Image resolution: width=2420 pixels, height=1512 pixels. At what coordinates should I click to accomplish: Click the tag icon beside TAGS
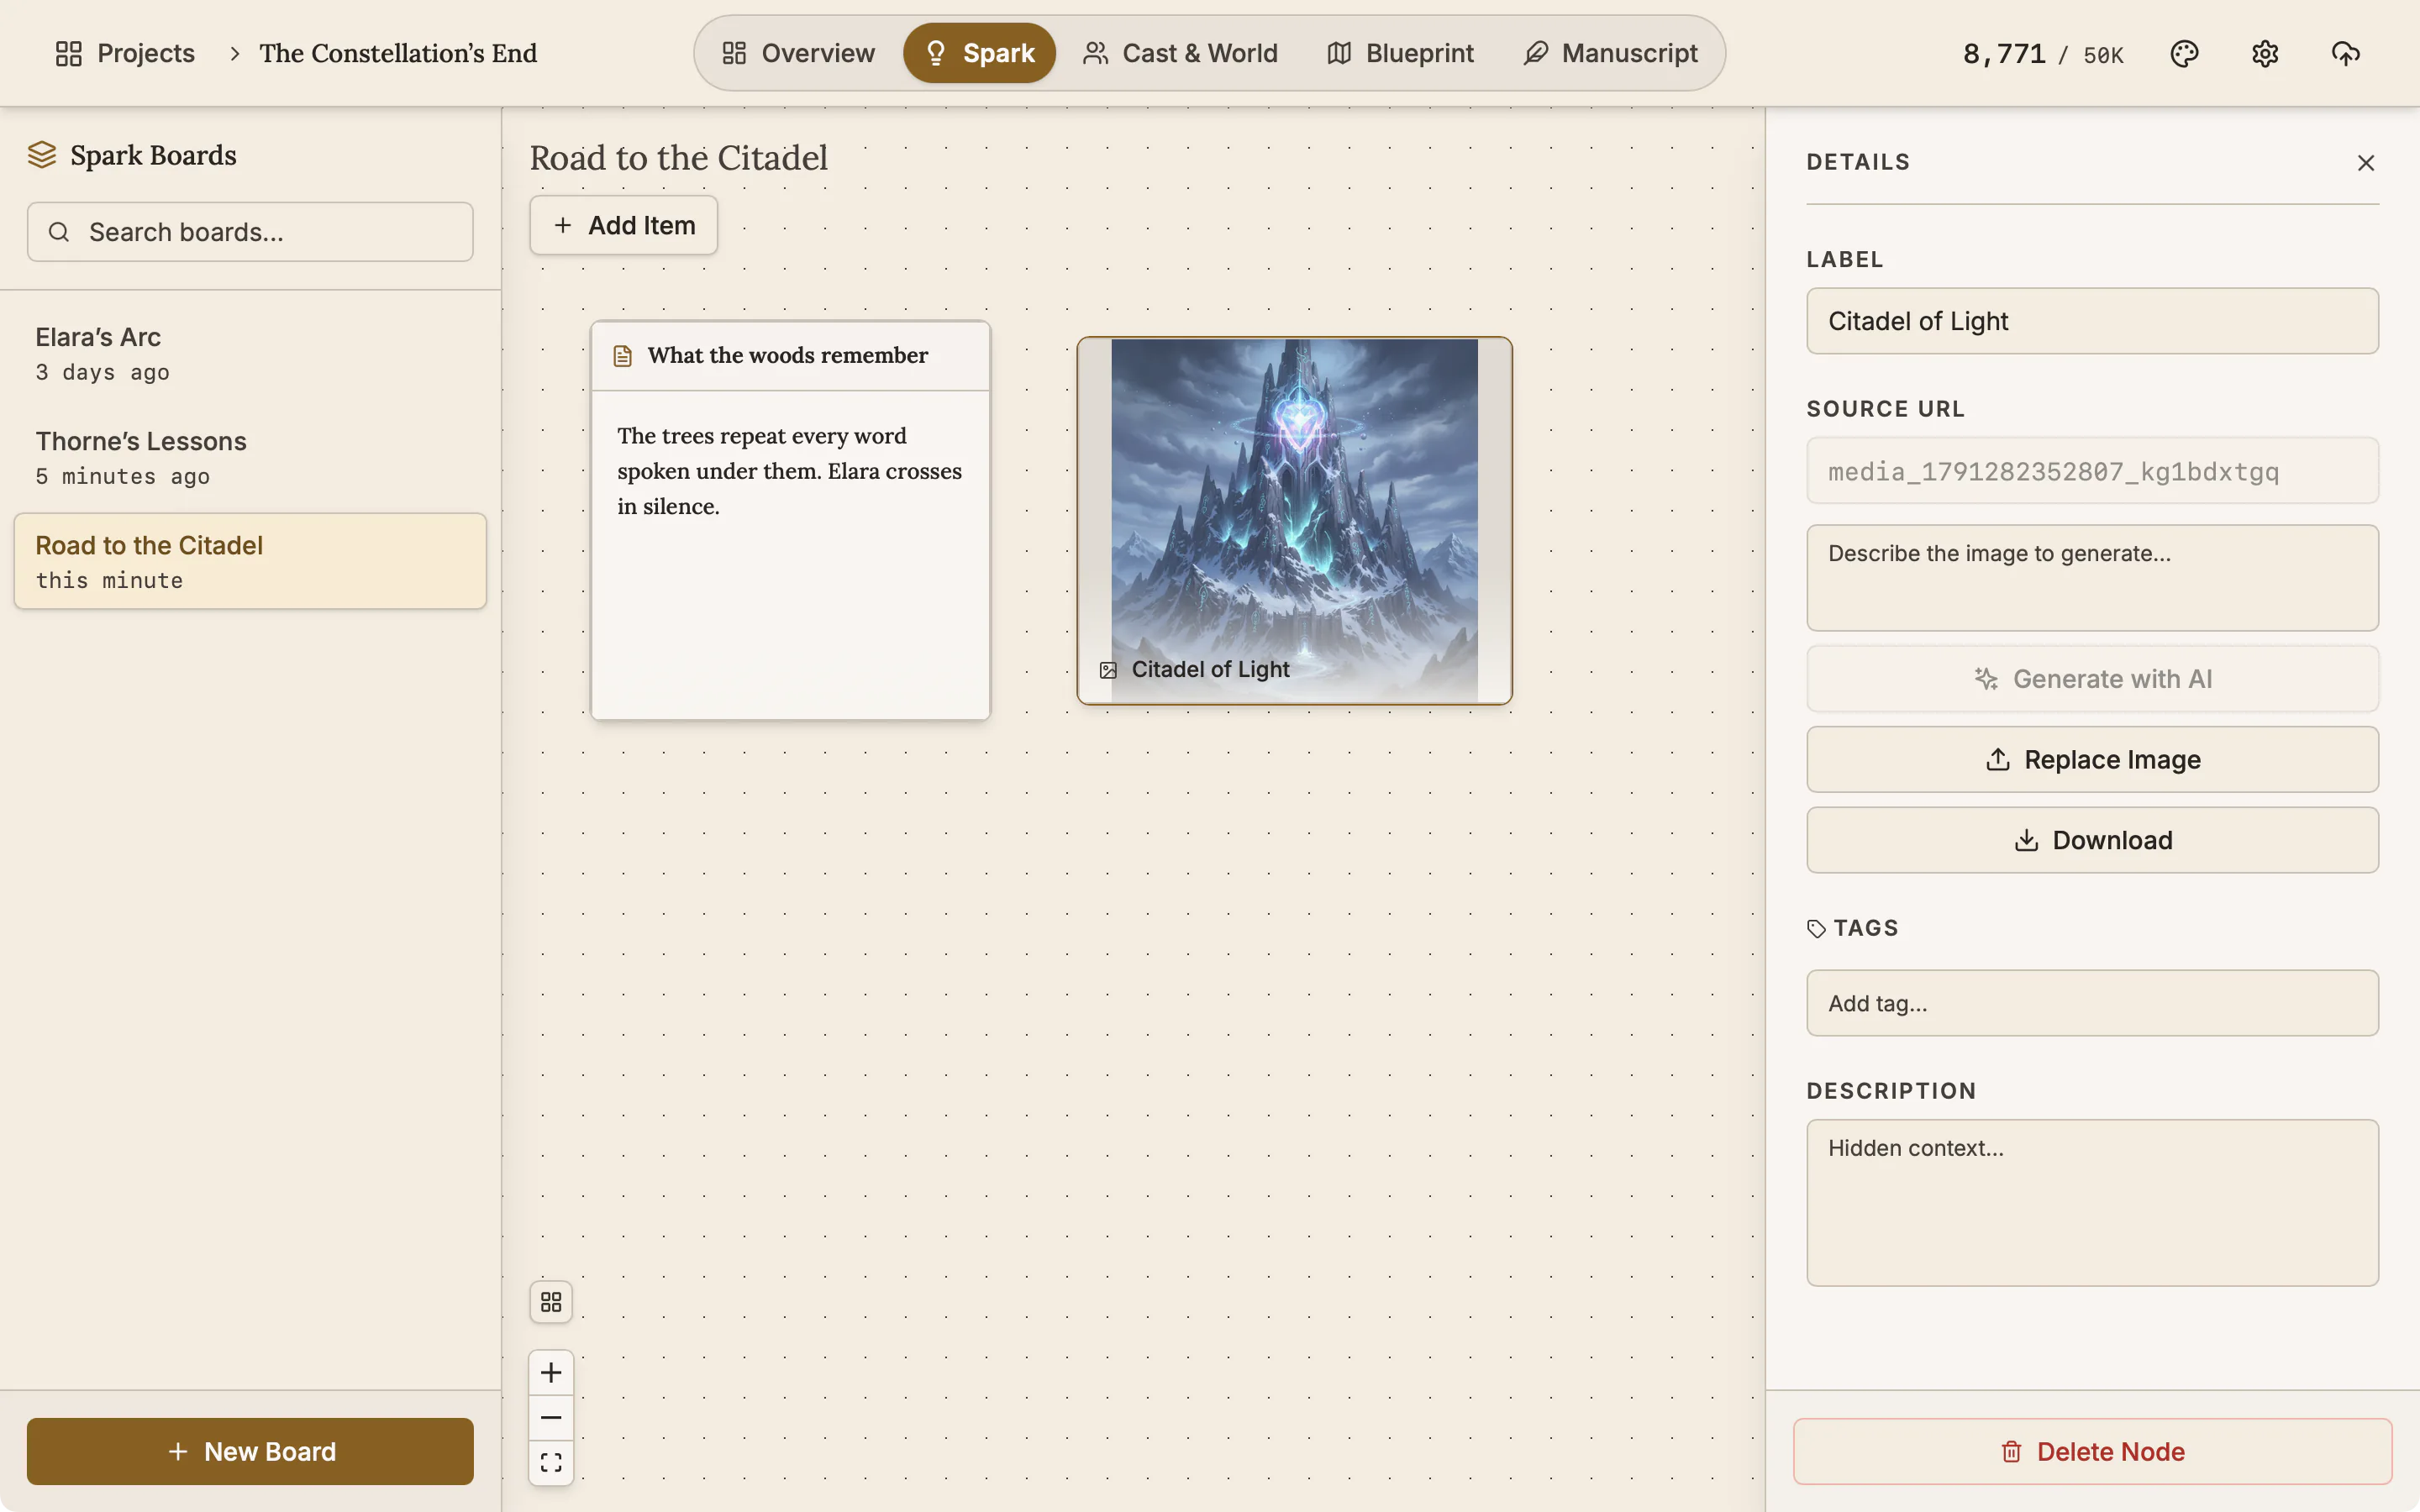pos(1816,928)
